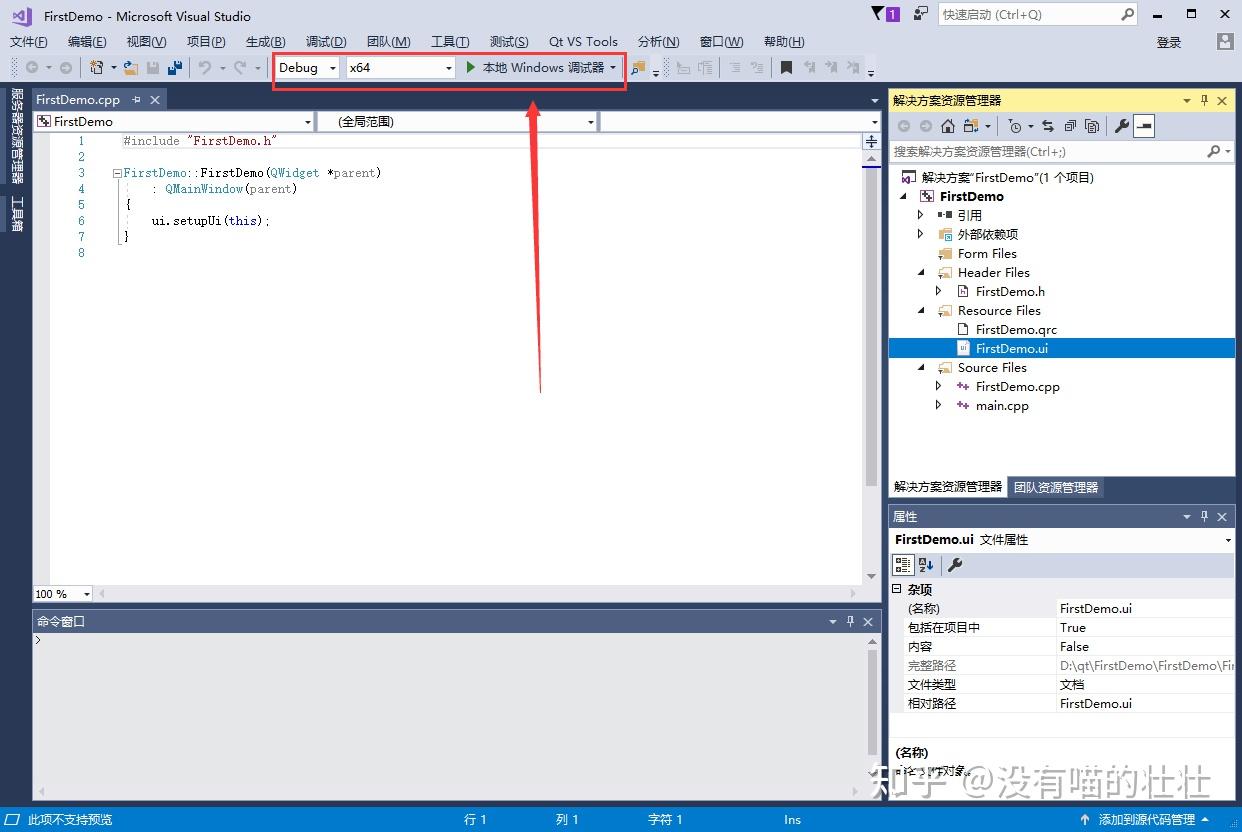Click the 登录 link at top right
Image resolution: width=1242 pixels, height=832 pixels.
click(x=1168, y=41)
